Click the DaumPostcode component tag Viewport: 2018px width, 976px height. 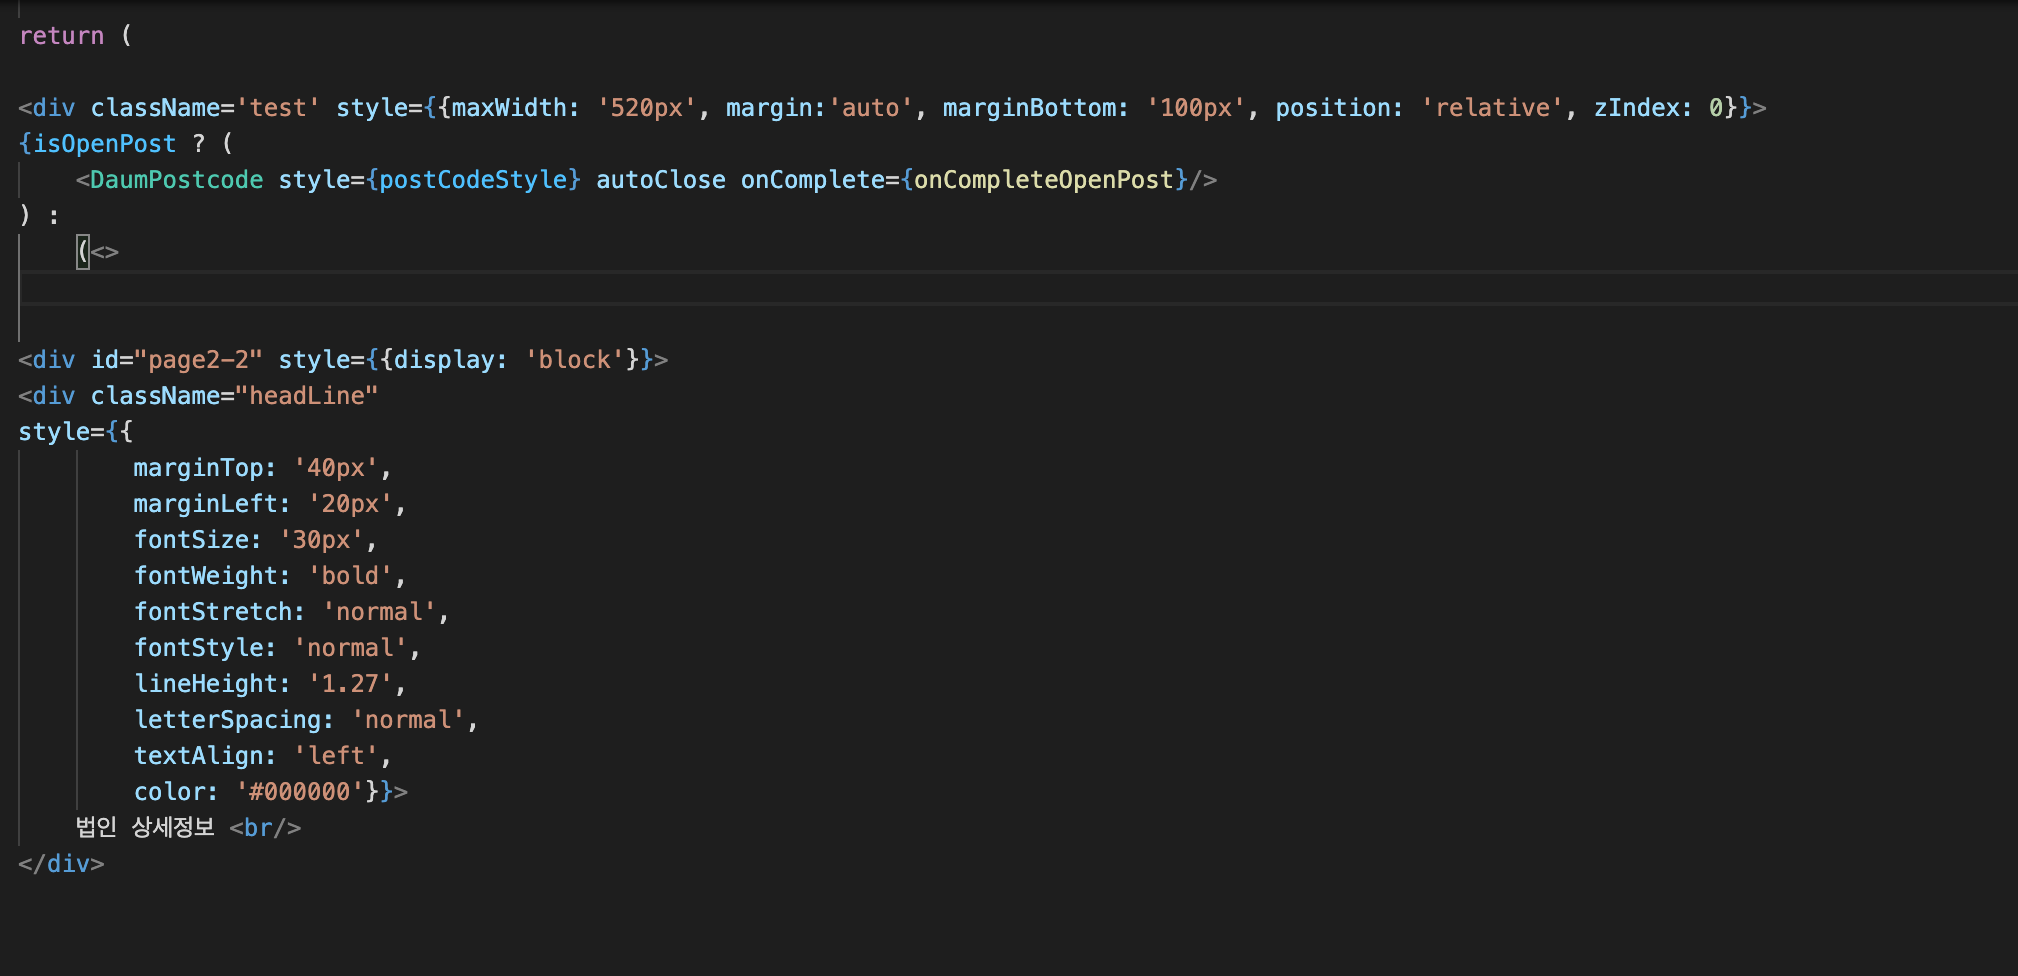tap(176, 180)
